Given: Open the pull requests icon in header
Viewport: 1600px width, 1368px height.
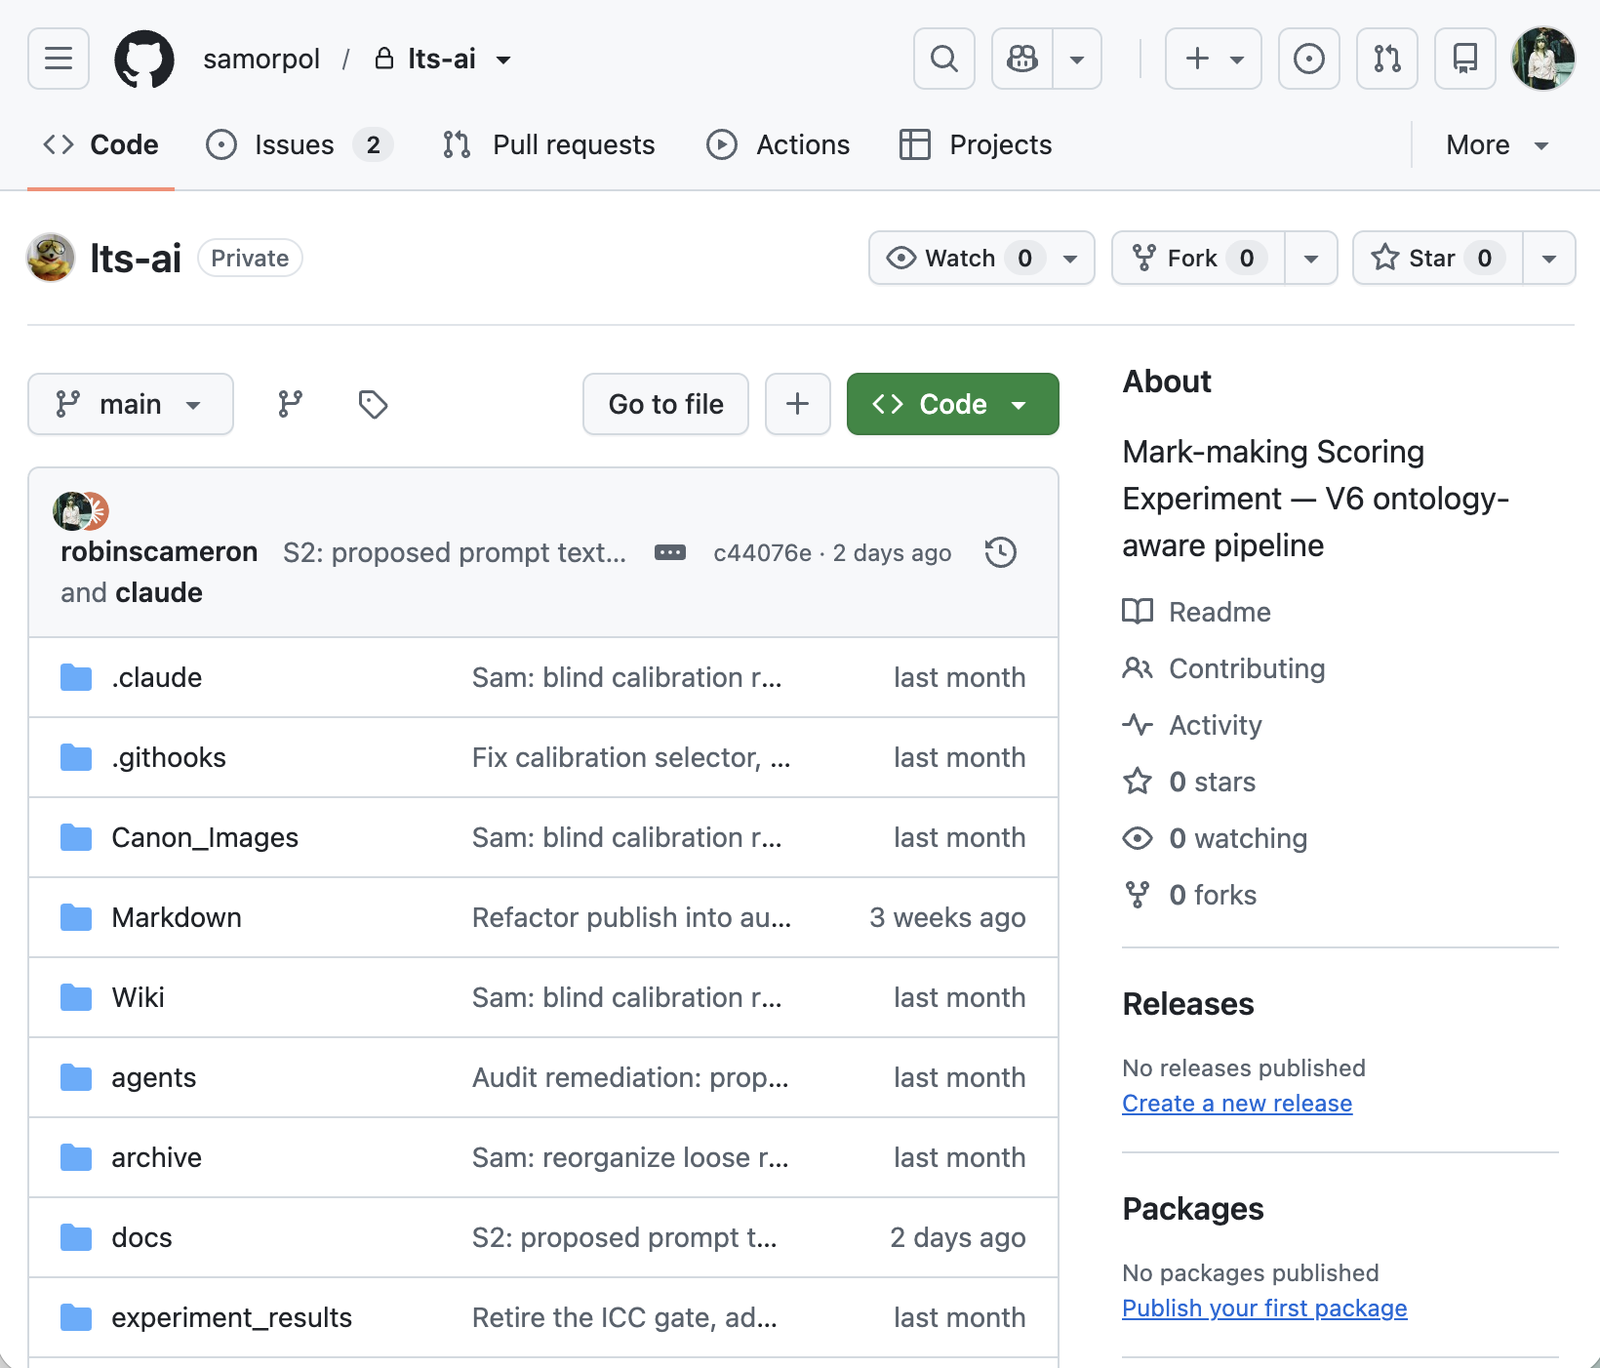Looking at the screenshot, I should point(1387,59).
